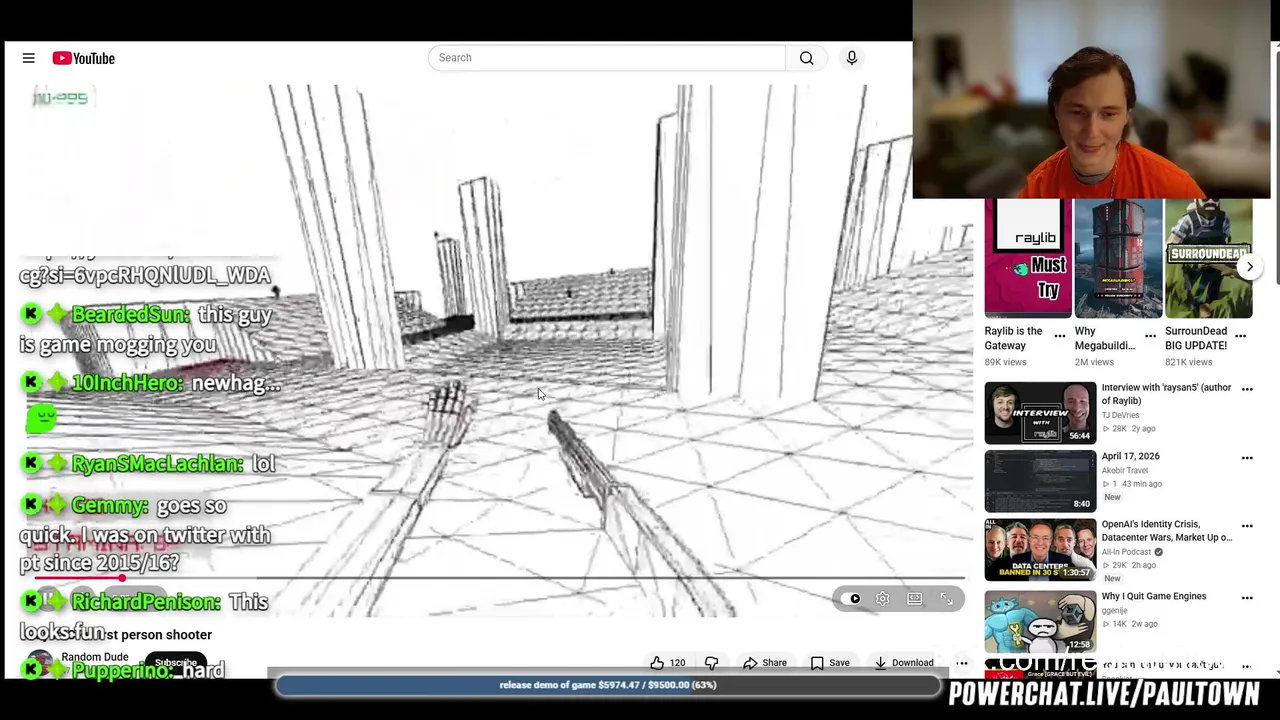The image size is (1280, 720).
Task: Open the Random Dude channel name
Action: pos(95,657)
